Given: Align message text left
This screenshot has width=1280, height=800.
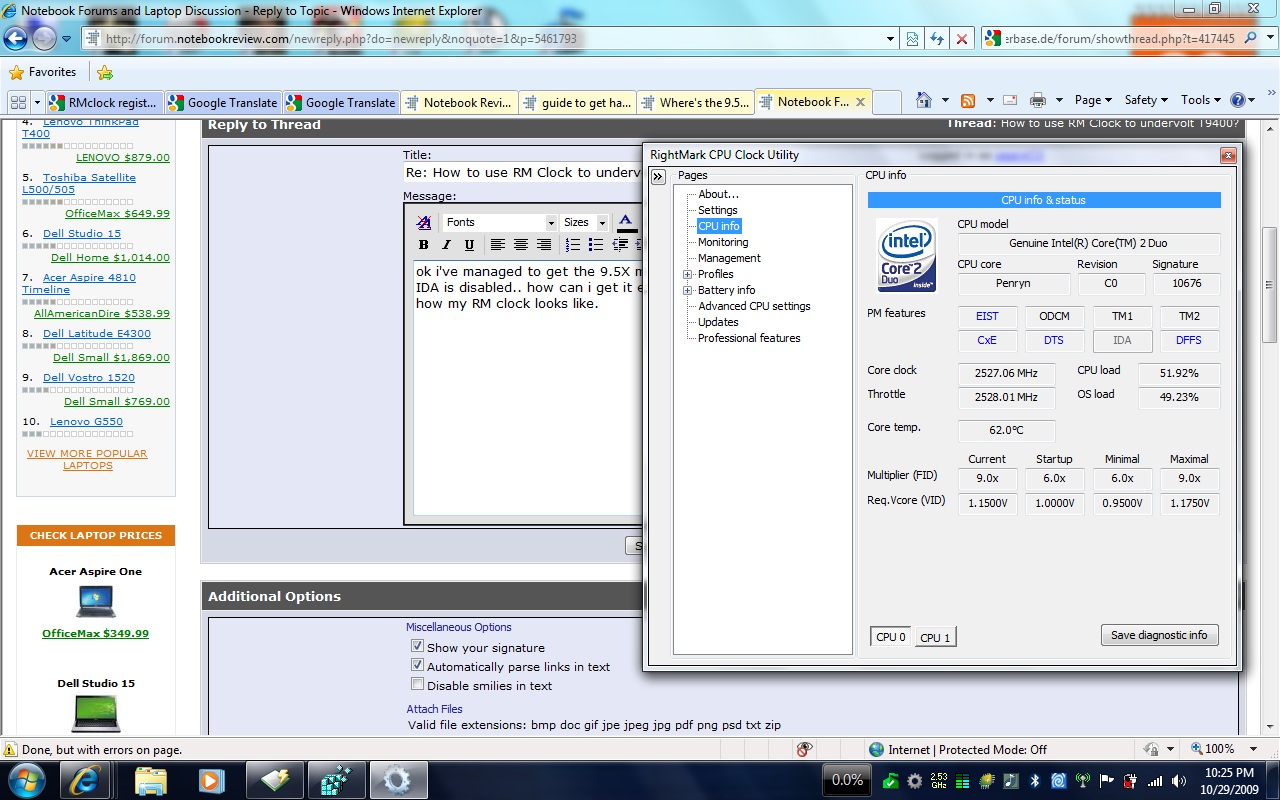Looking at the screenshot, I should 497,245.
